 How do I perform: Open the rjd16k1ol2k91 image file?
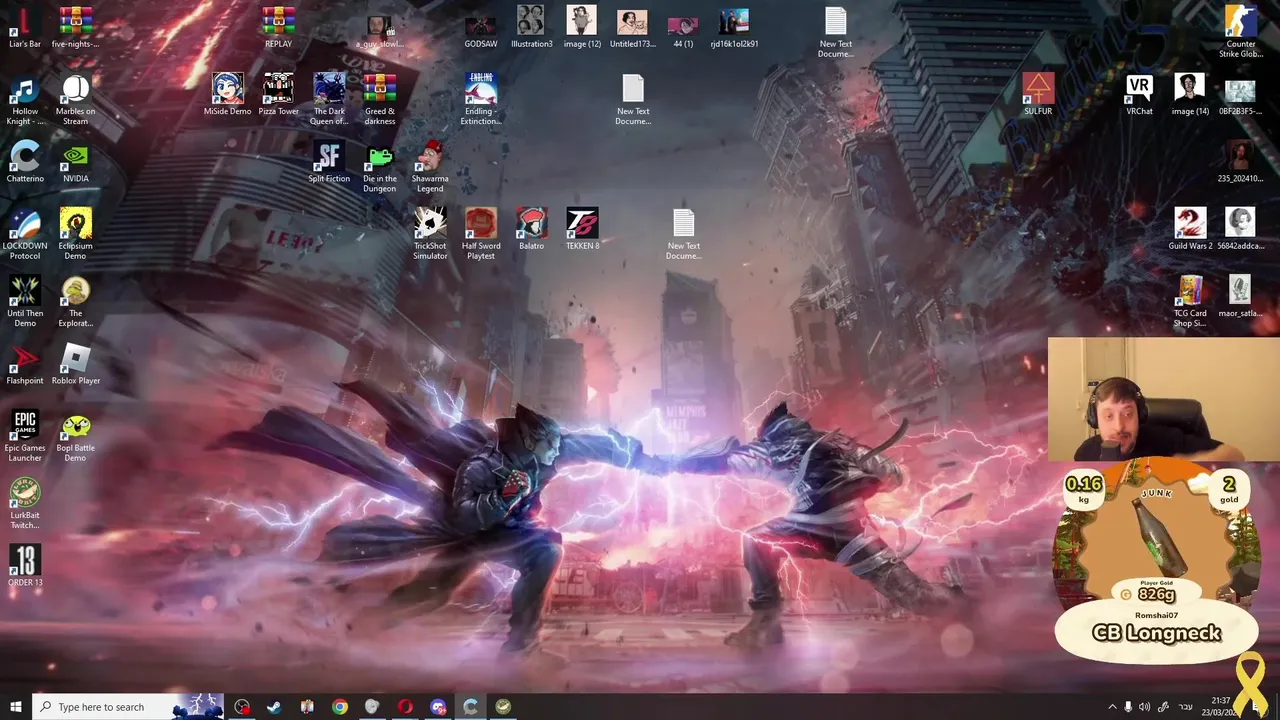tap(734, 27)
